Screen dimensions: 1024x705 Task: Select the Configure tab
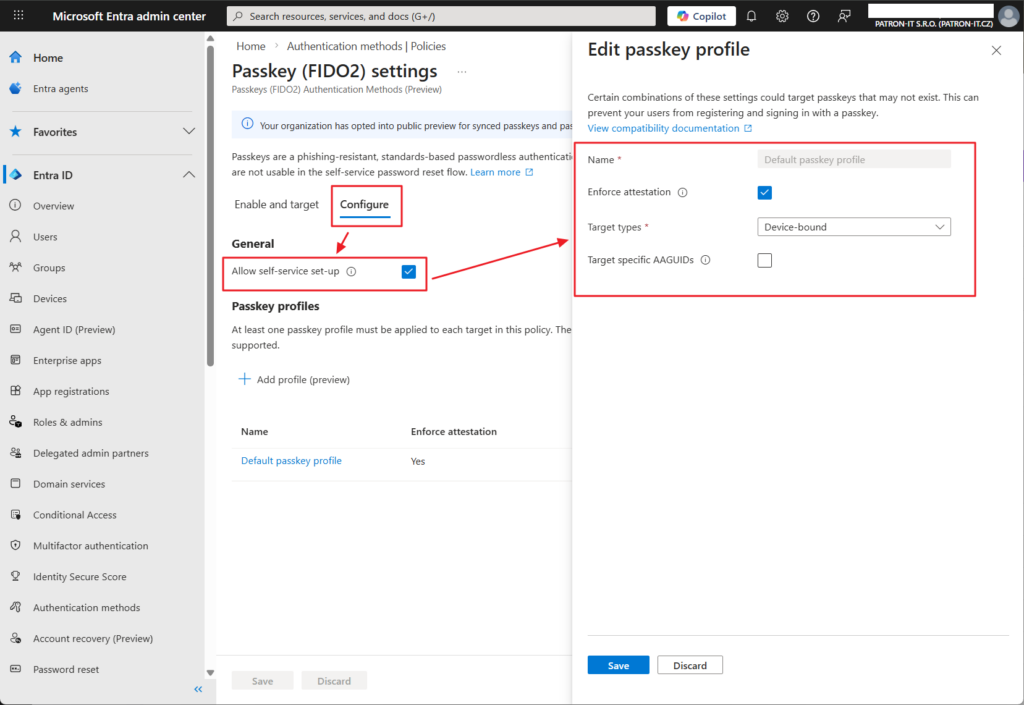364,205
